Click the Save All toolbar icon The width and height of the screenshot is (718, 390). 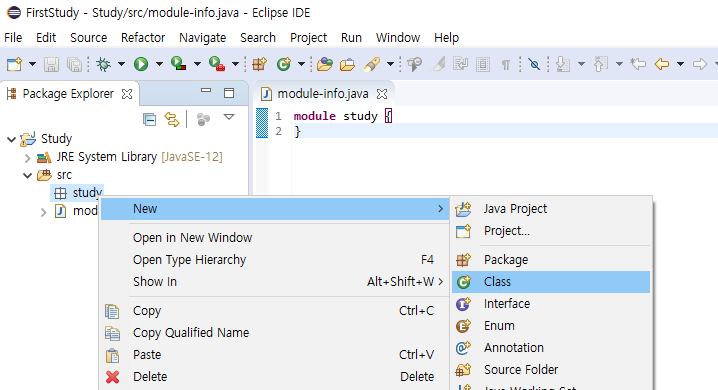pos(74,65)
